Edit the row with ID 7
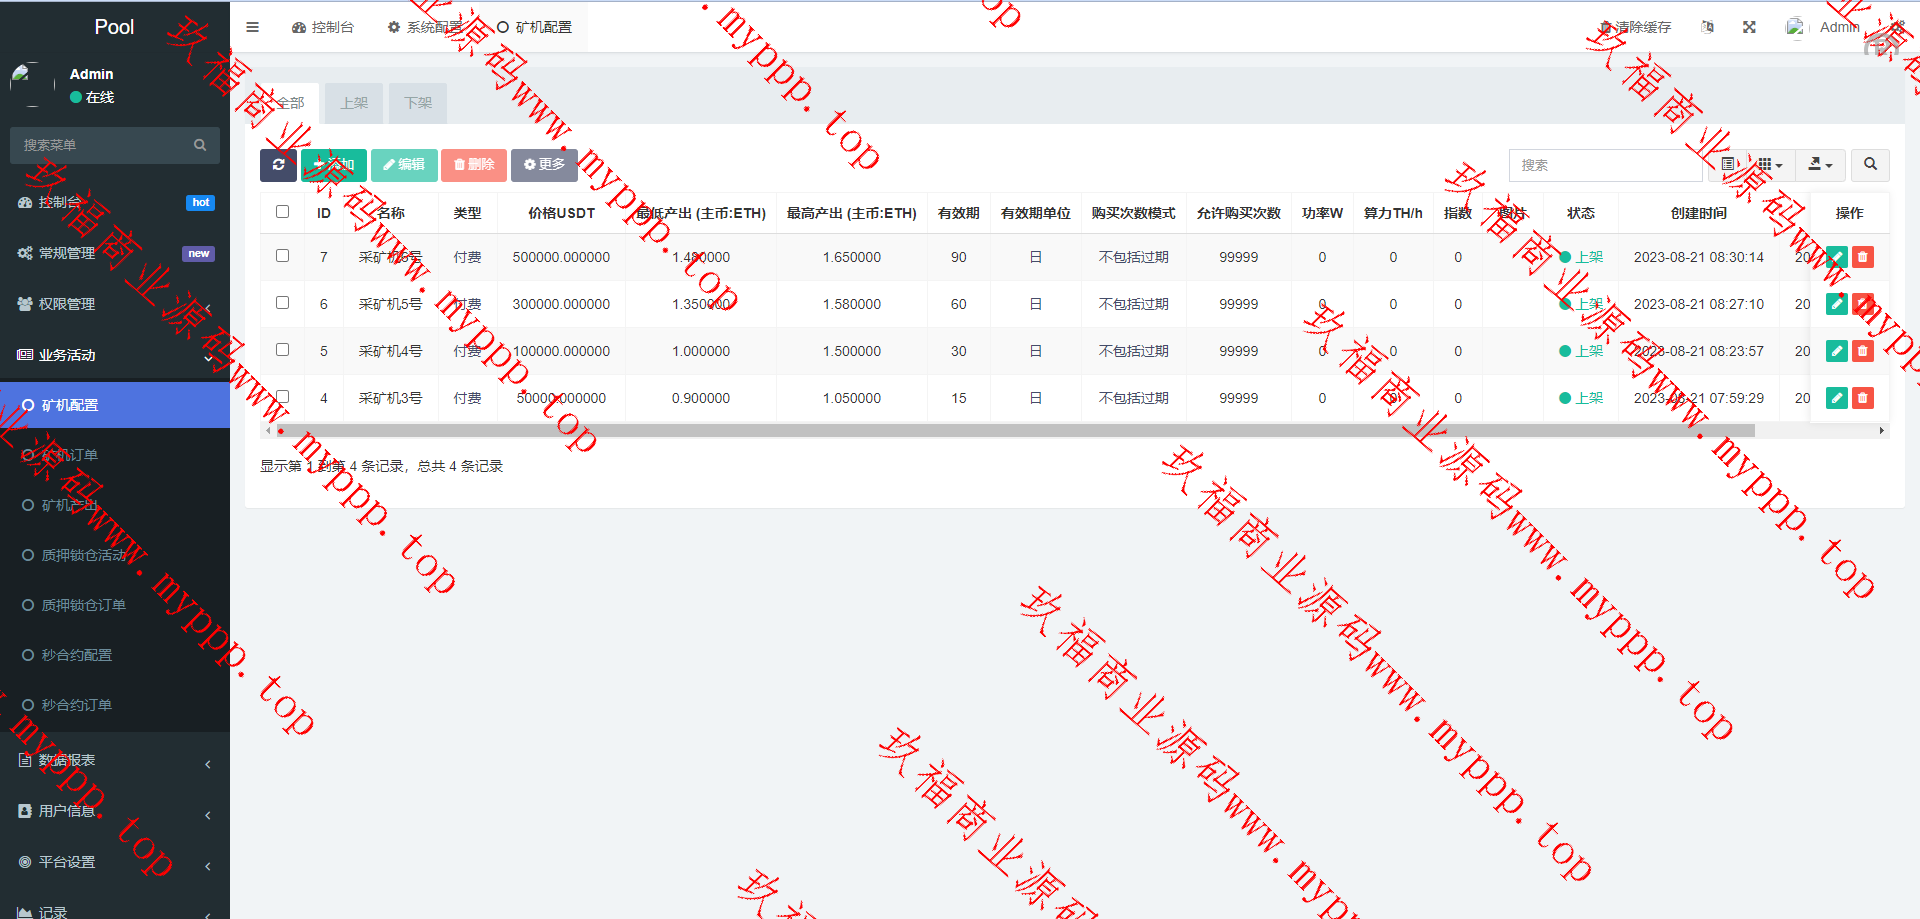 pyautogui.click(x=1836, y=257)
